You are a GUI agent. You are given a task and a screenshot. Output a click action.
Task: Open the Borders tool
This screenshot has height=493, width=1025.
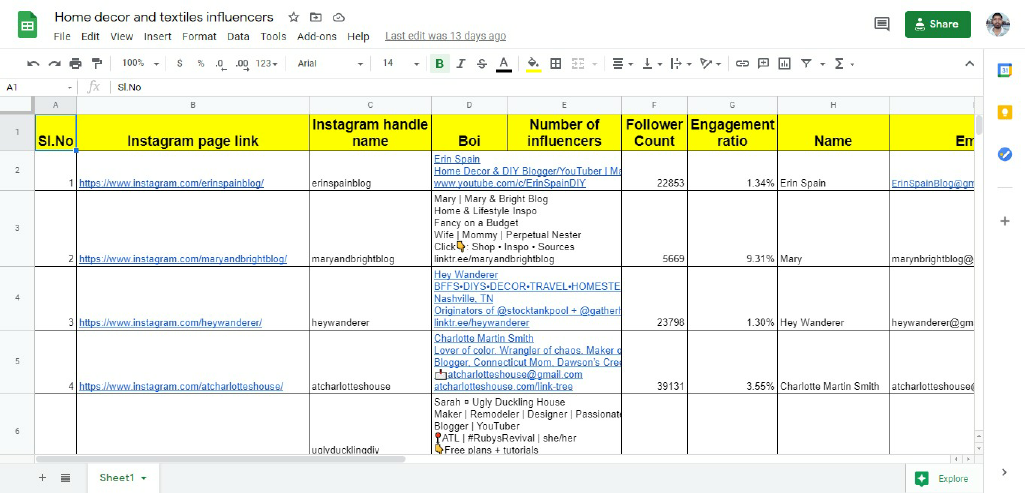[x=556, y=63]
